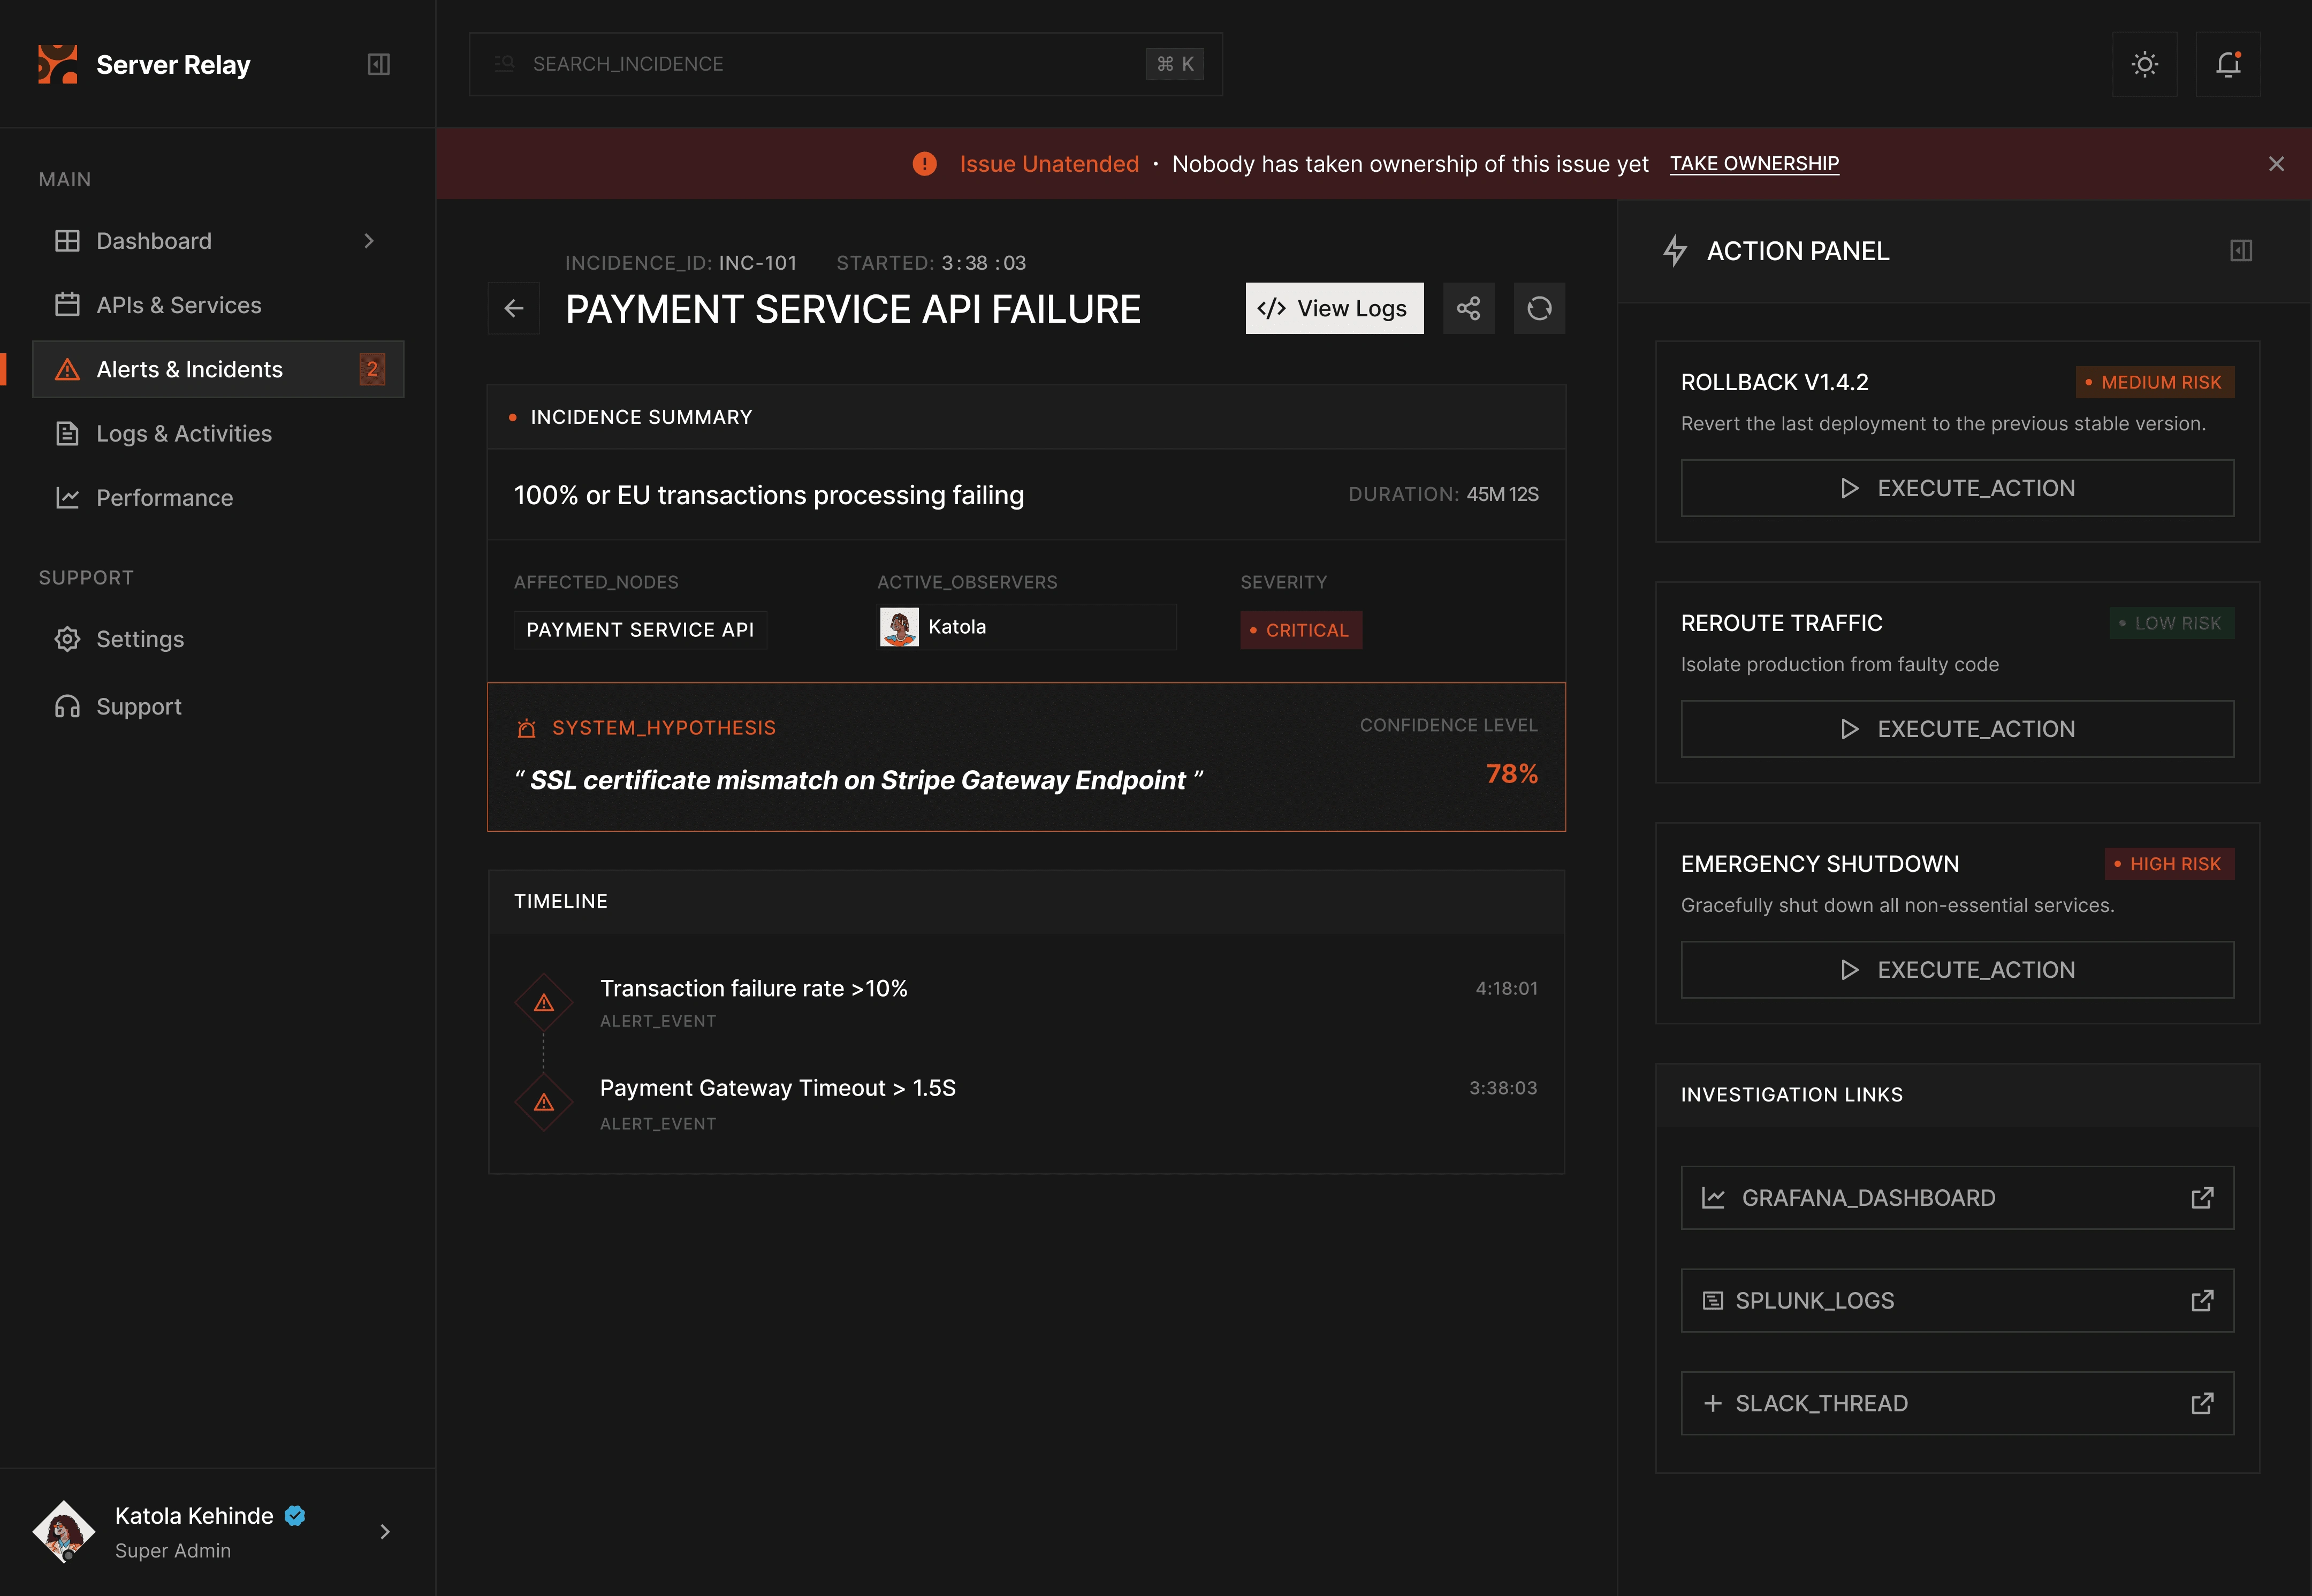Click the TAKE OWNERSHIP link
2312x1596 pixels.
[x=1753, y=163]
